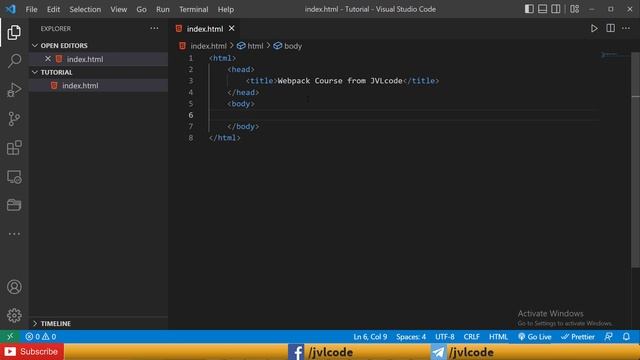Open Explorer Views and More Actions ellipsis
Viewport: 640px width, 360px height.
click(154, 29)
